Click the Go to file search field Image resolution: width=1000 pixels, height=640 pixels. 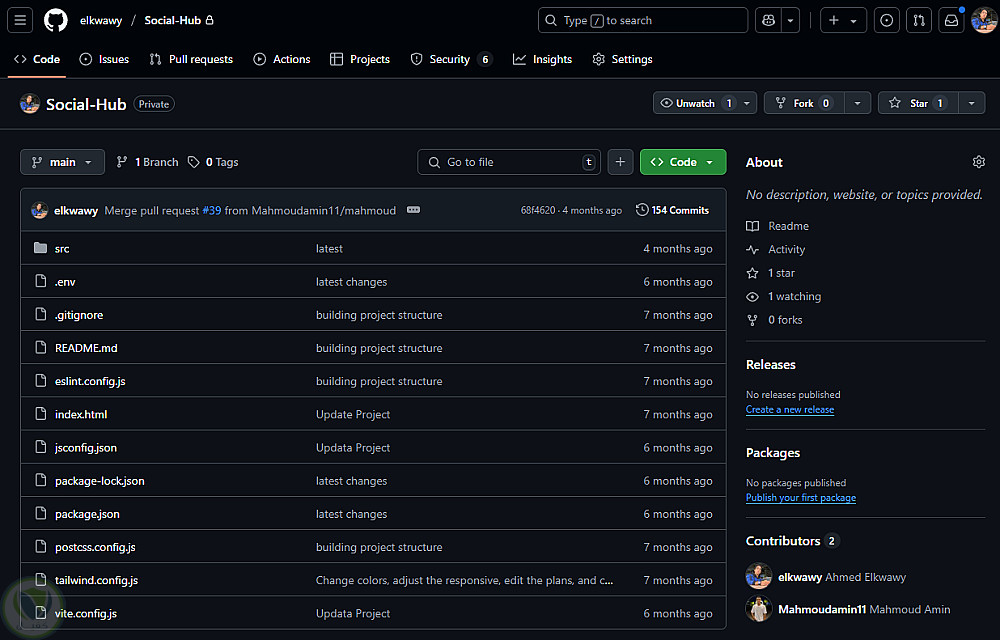pos(509,162)
